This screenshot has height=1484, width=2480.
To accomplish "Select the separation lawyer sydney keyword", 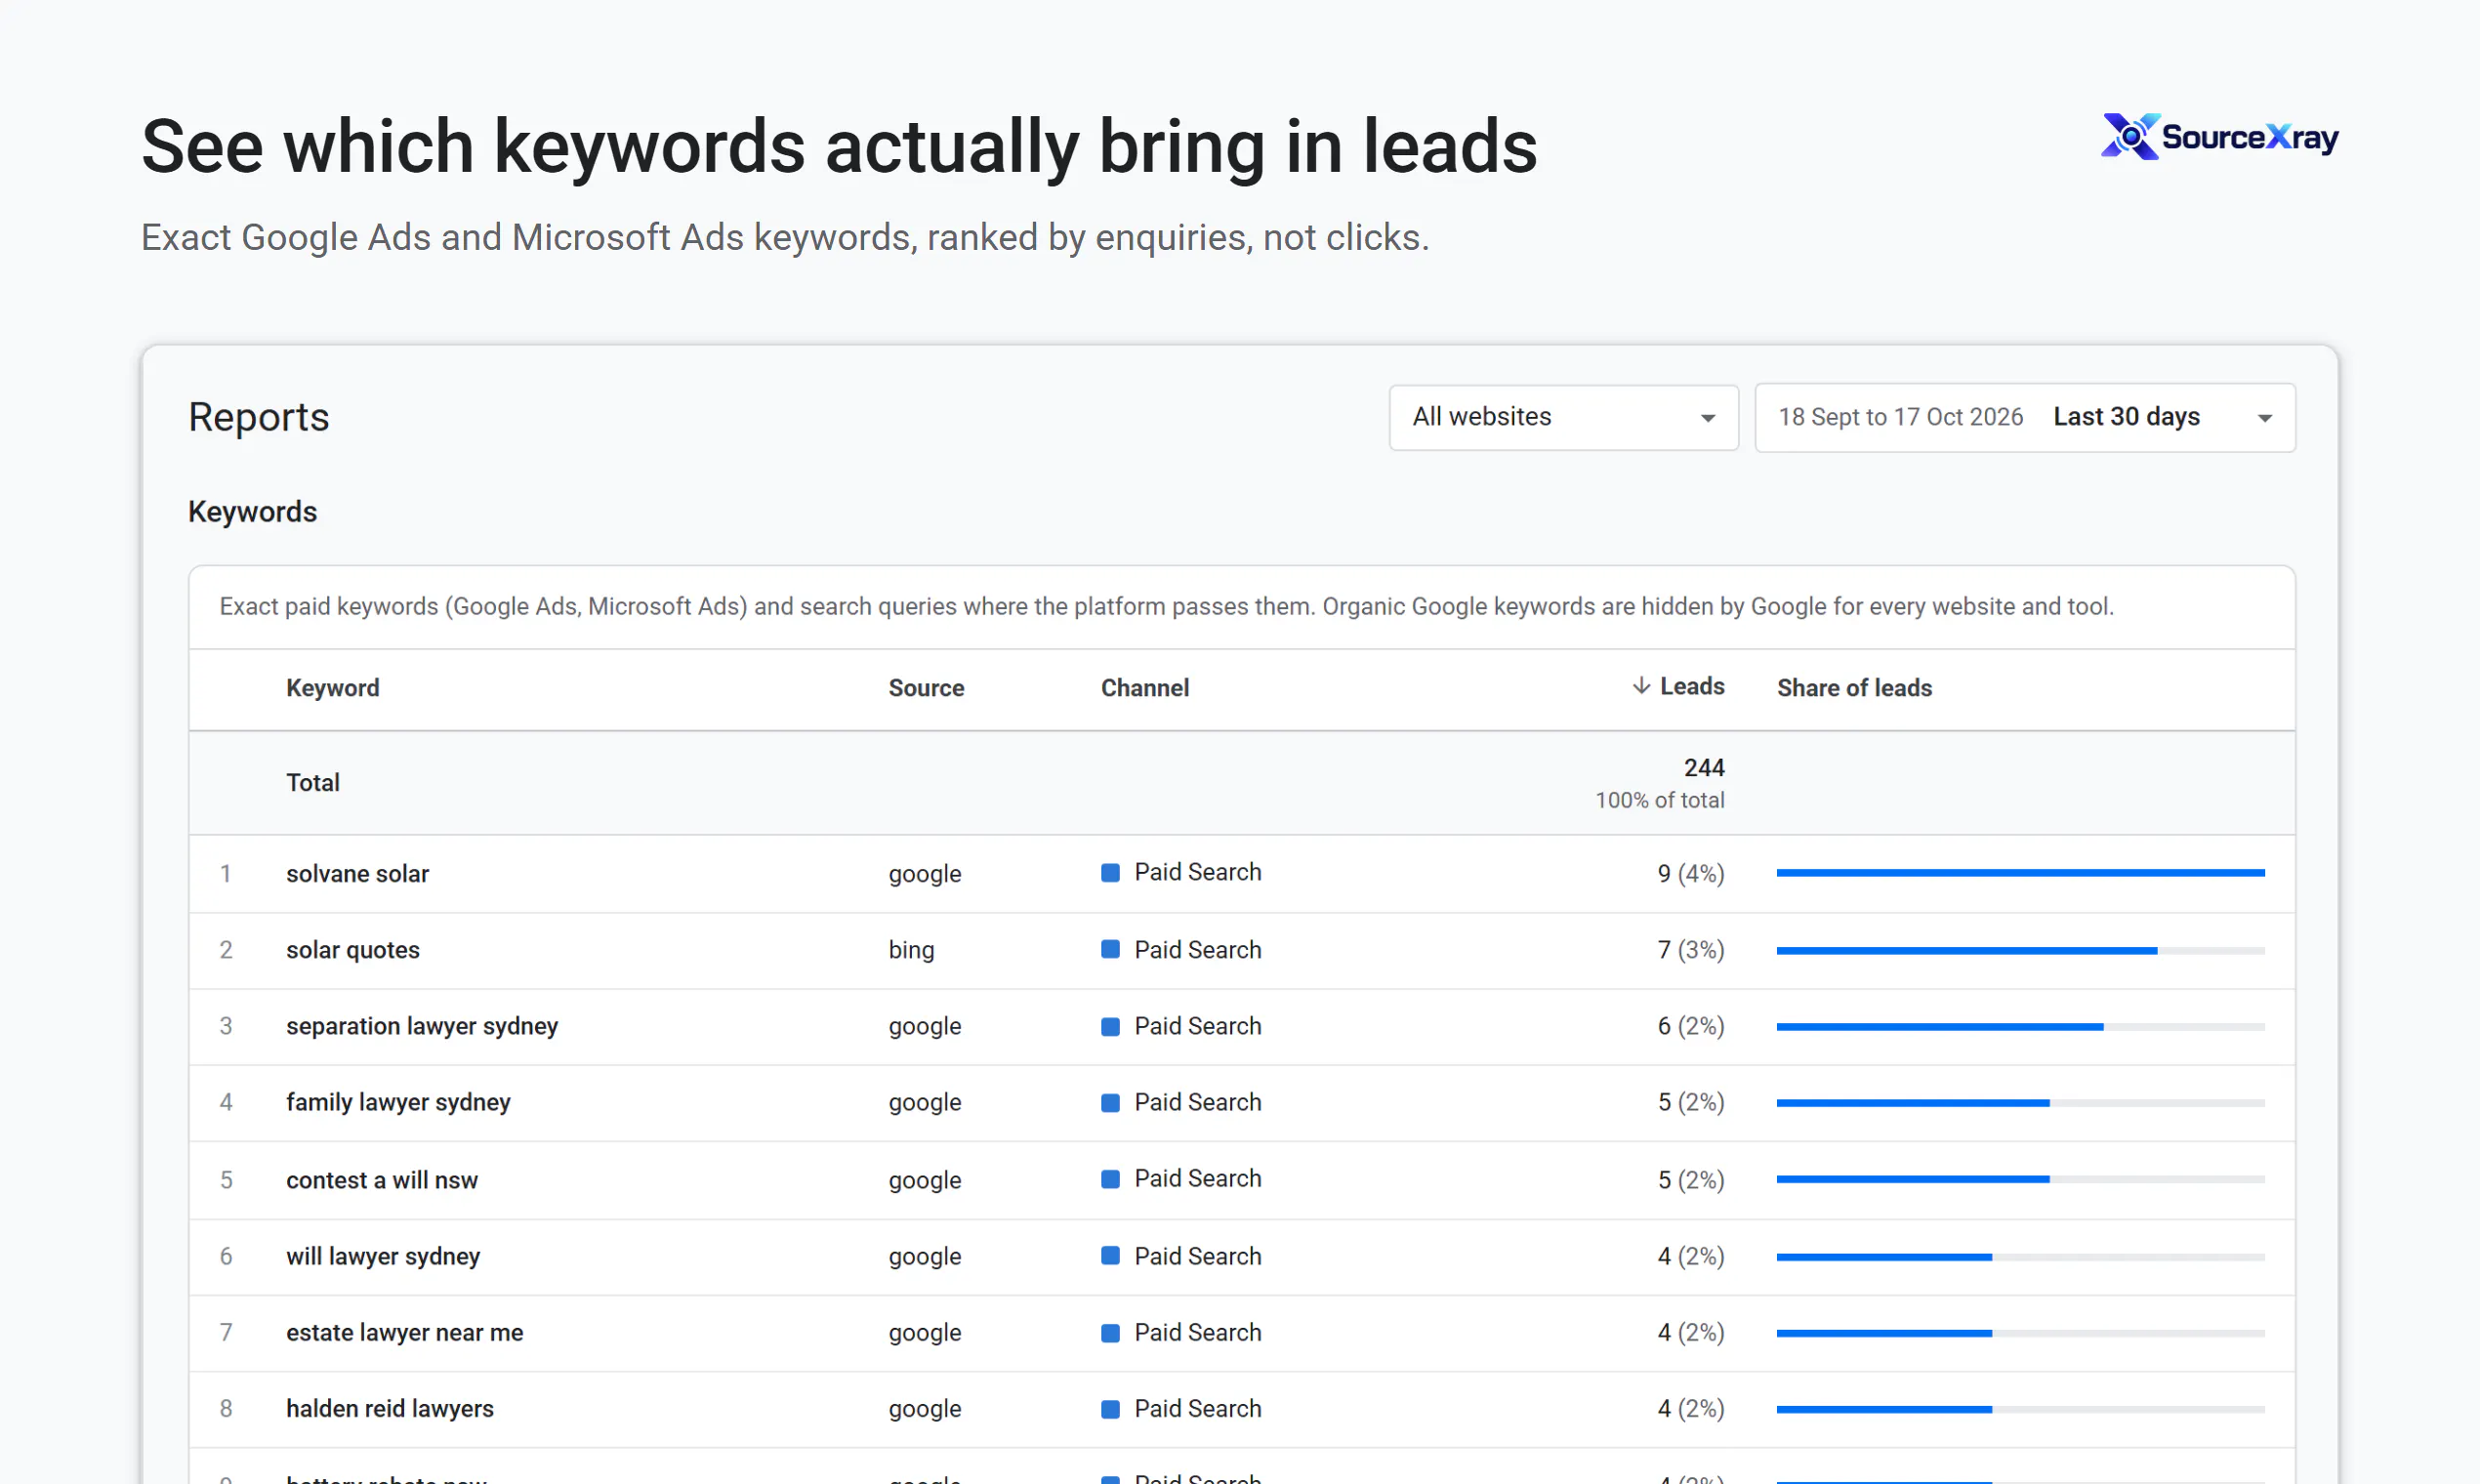I will point(422,1026).
